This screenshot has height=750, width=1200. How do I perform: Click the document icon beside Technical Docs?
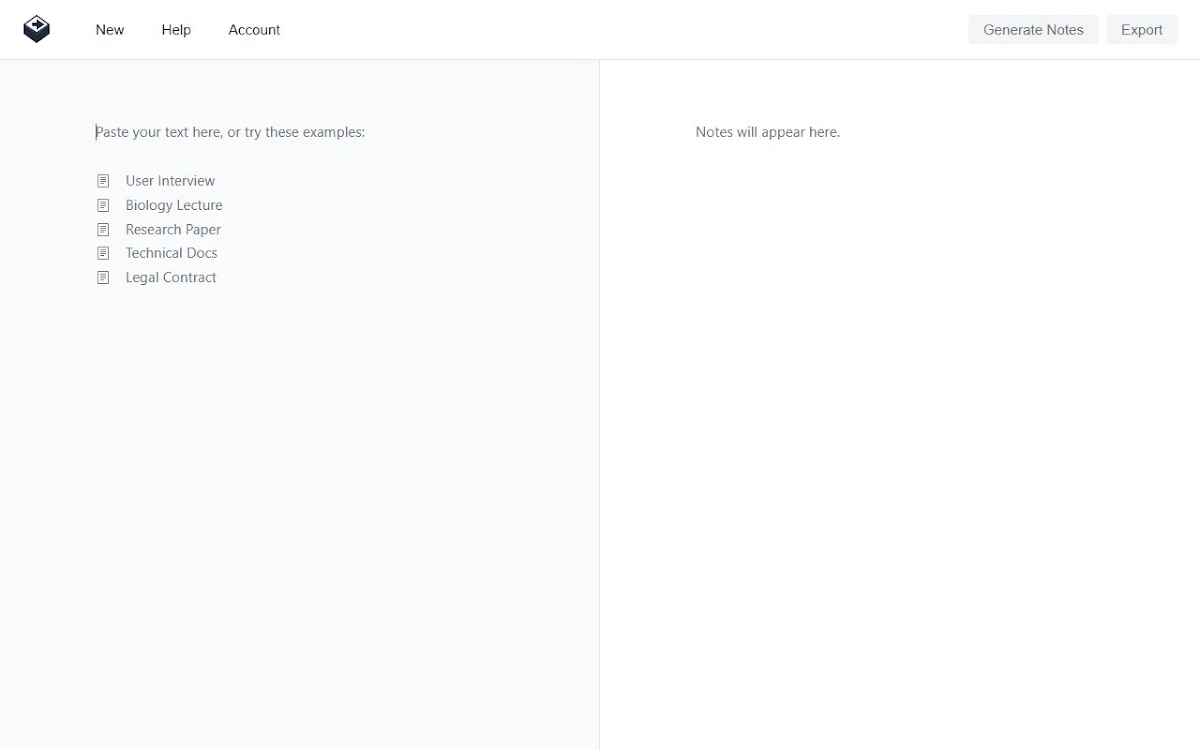[103, 253]
